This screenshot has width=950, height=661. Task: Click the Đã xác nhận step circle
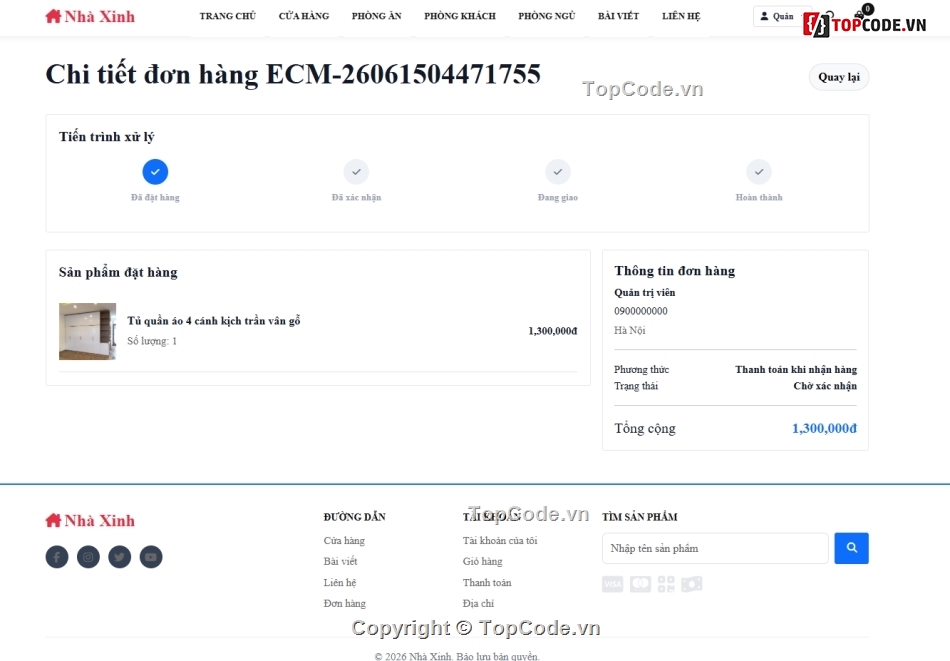click(356, 171)
